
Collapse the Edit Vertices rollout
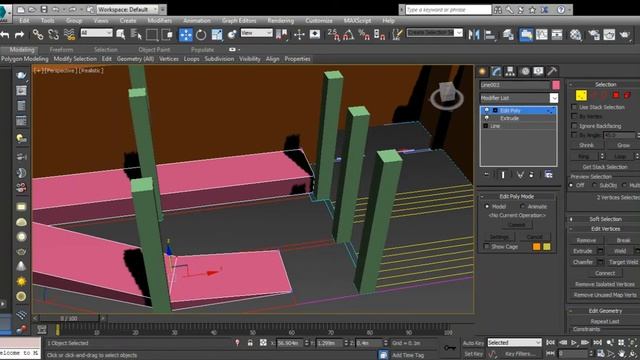coord(605,229)
